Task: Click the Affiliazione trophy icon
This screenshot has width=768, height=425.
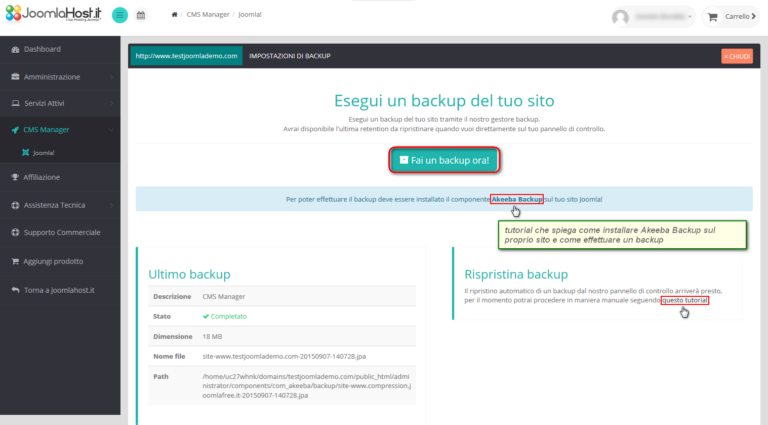Action: click(14, 177)
